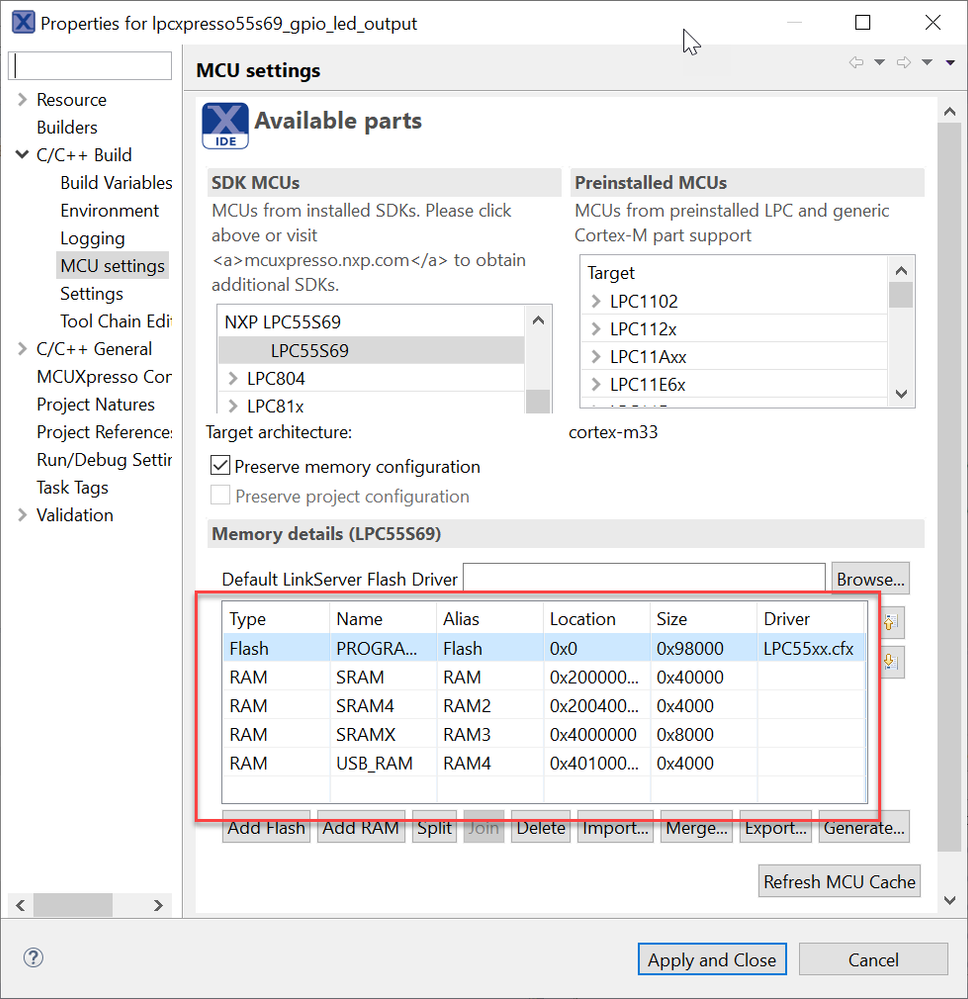Click the Import... button
Viewport: 968px width, 999px height.
616,828
